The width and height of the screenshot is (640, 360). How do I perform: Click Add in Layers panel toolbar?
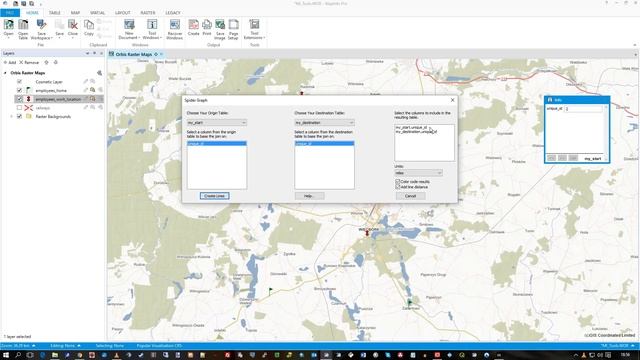click(10, 62)
